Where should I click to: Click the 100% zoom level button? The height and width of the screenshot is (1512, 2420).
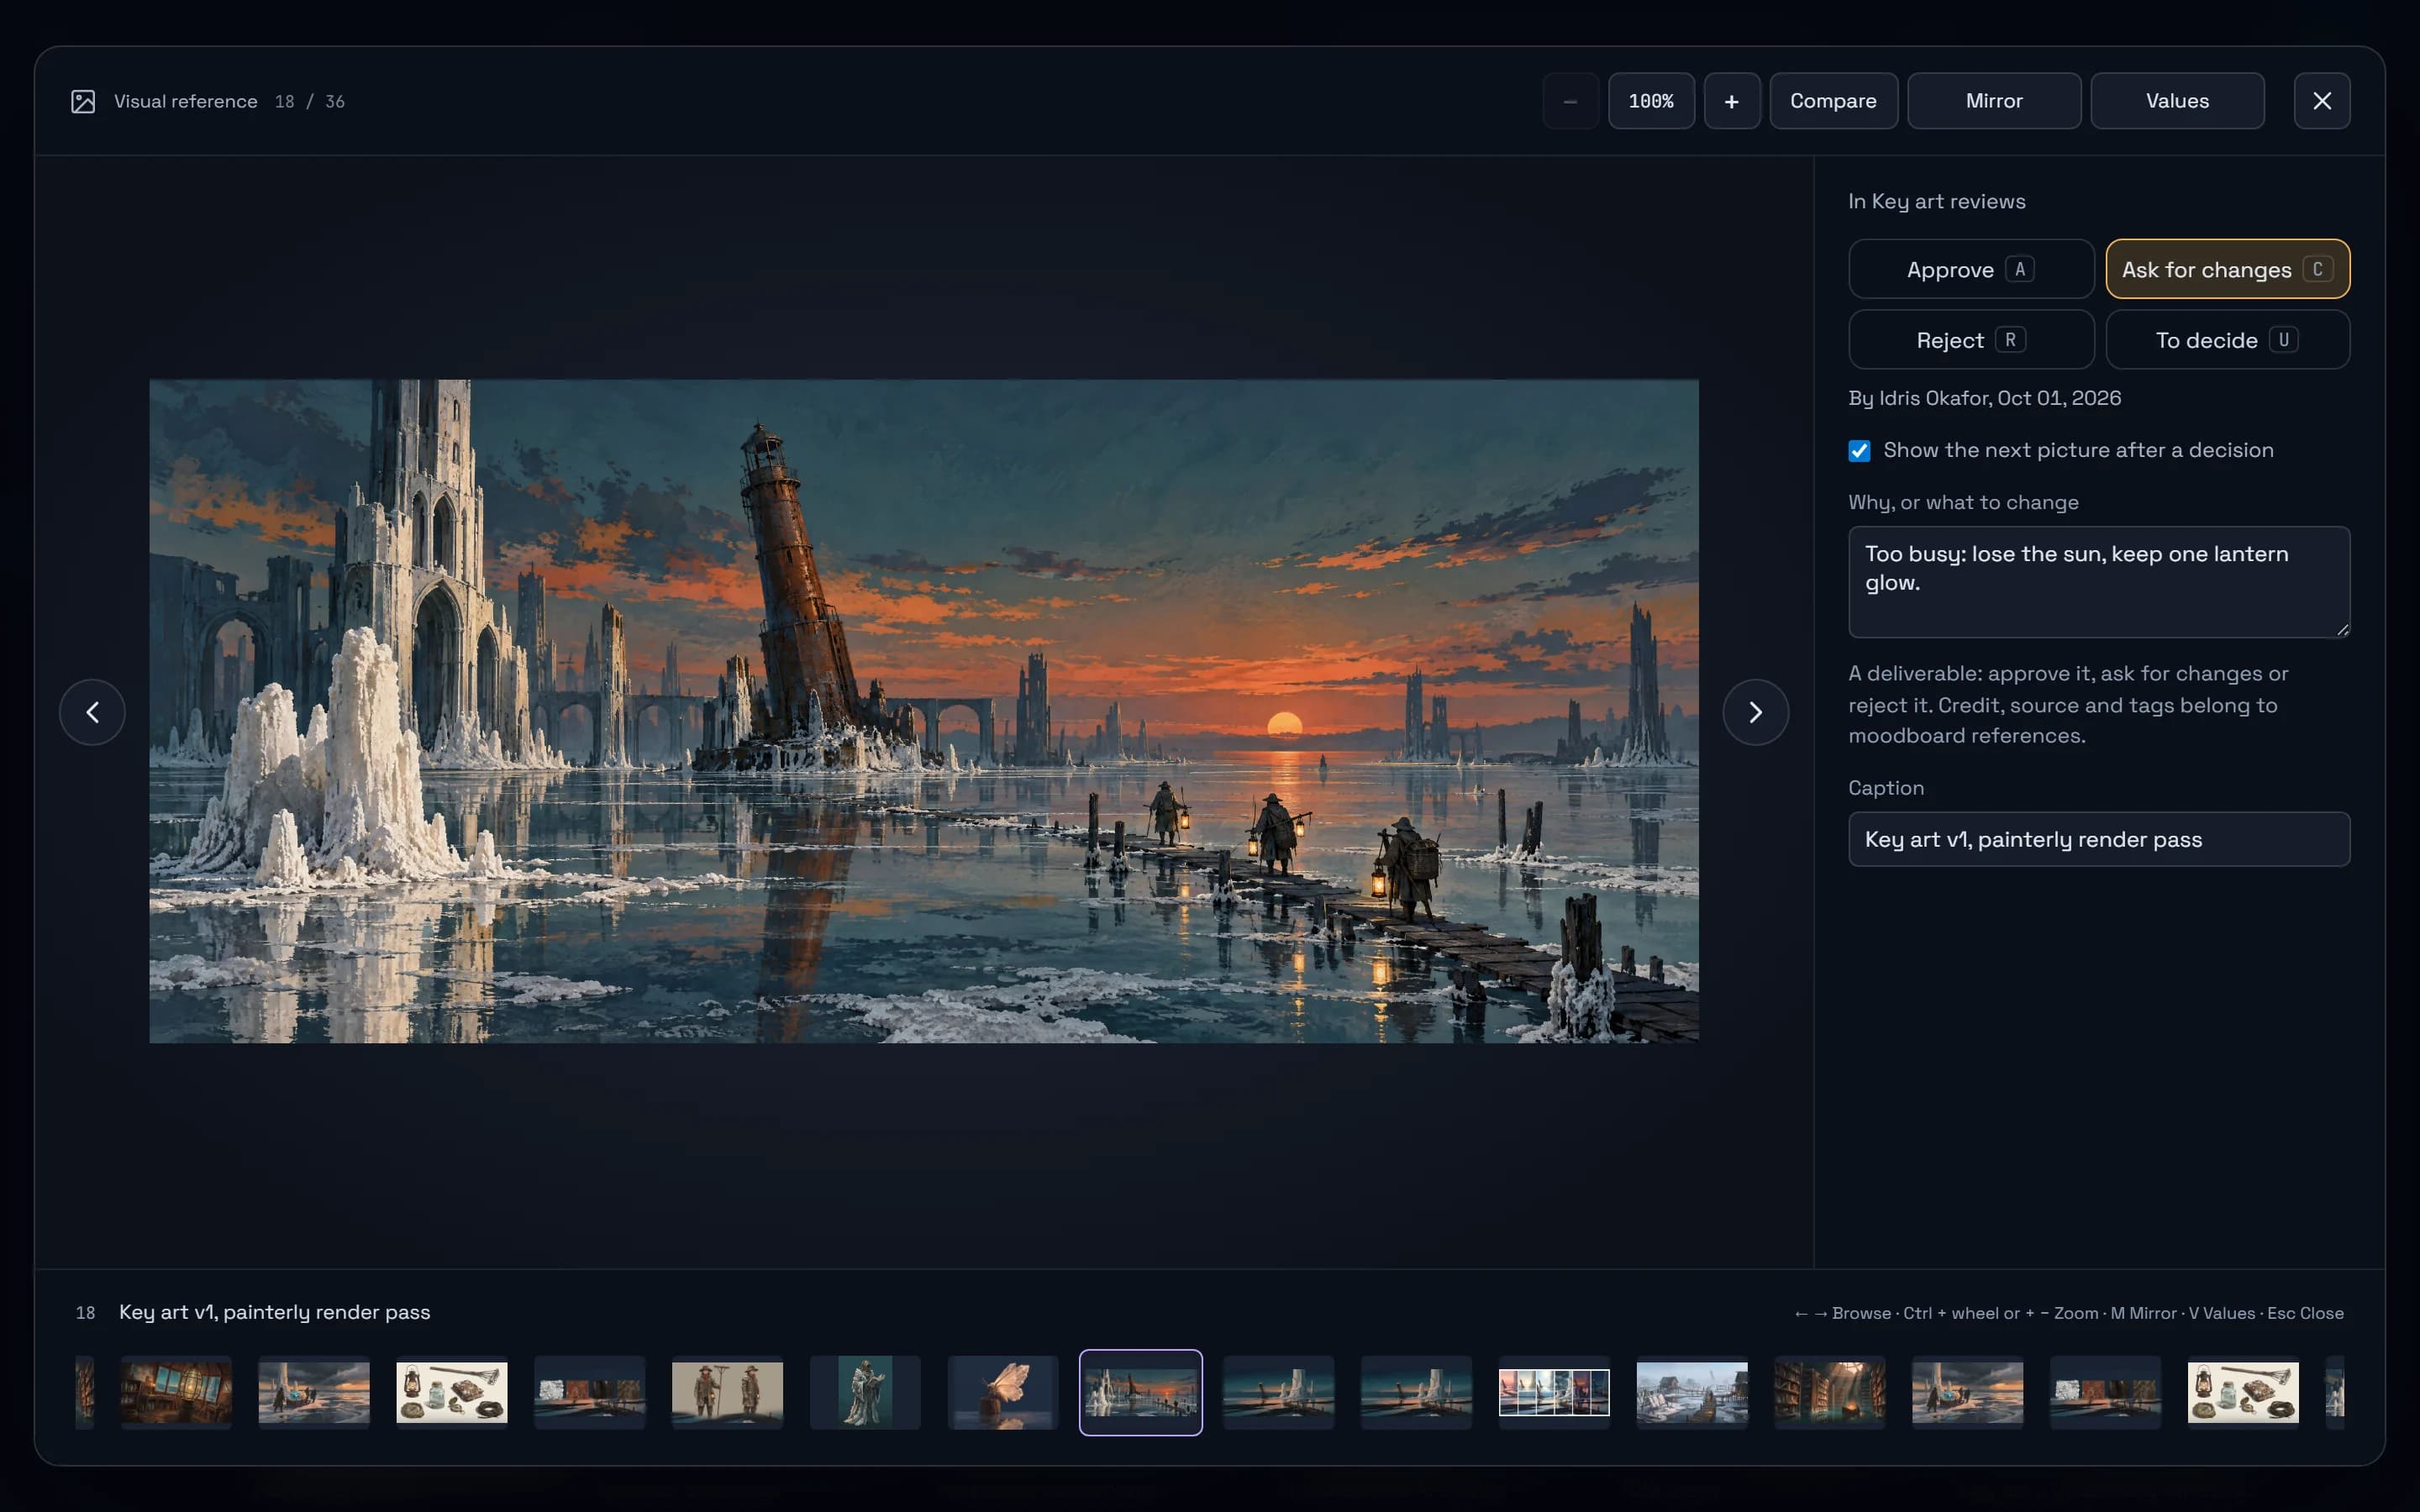pos(1651,101)
